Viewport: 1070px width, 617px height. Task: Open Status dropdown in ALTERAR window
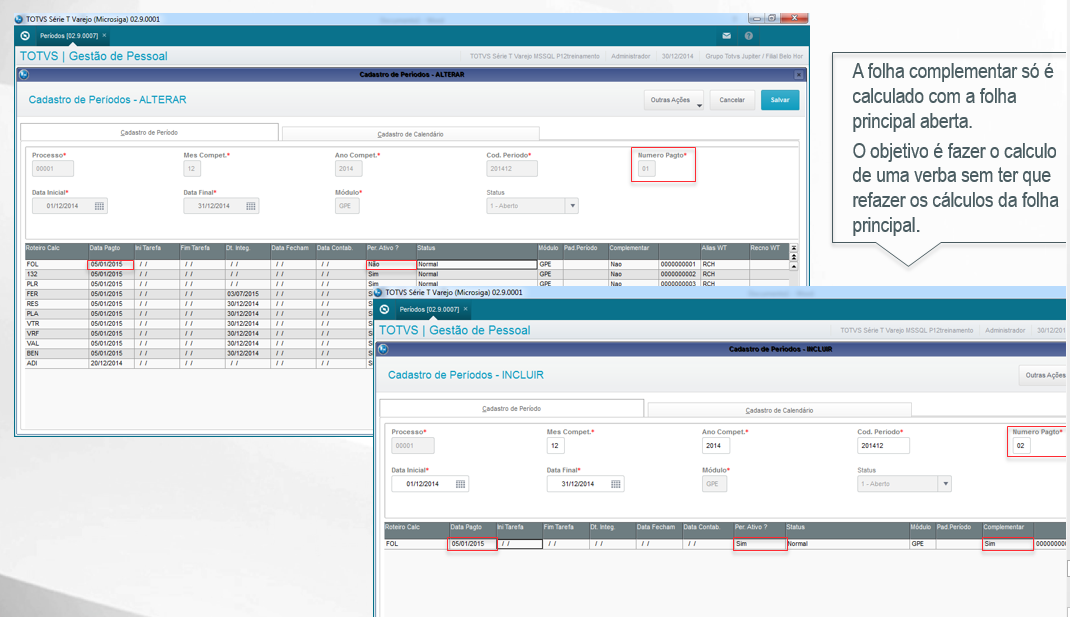[x=573, y=206]
